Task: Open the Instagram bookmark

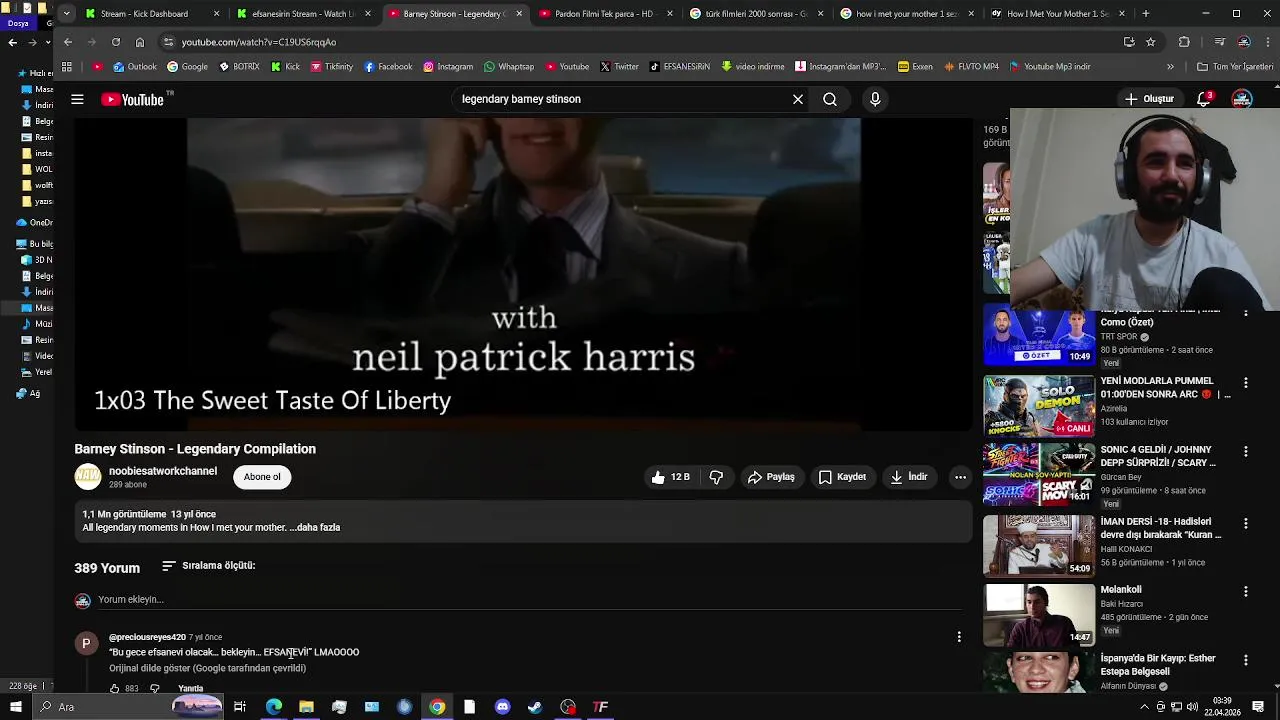Action: click(x=448, y=67)
